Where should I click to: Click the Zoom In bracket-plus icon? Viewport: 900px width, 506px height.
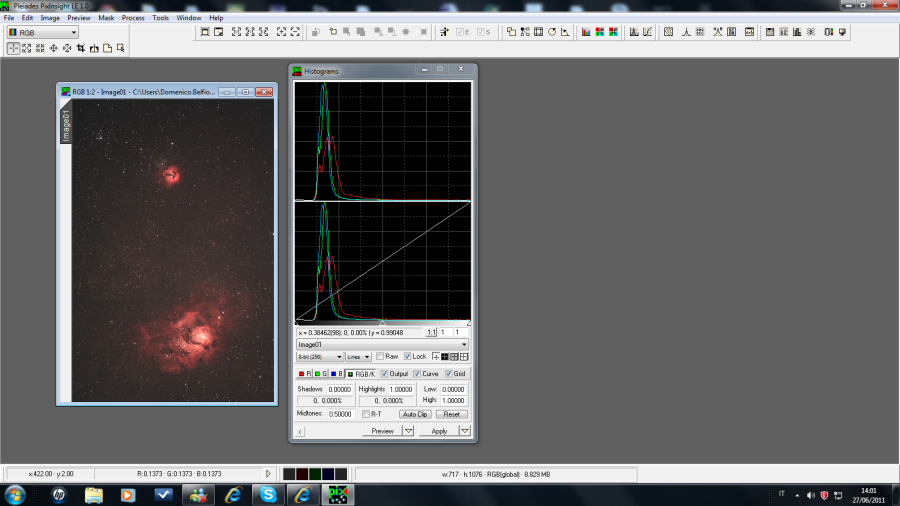pyautogui.click(x=281, y=32)
